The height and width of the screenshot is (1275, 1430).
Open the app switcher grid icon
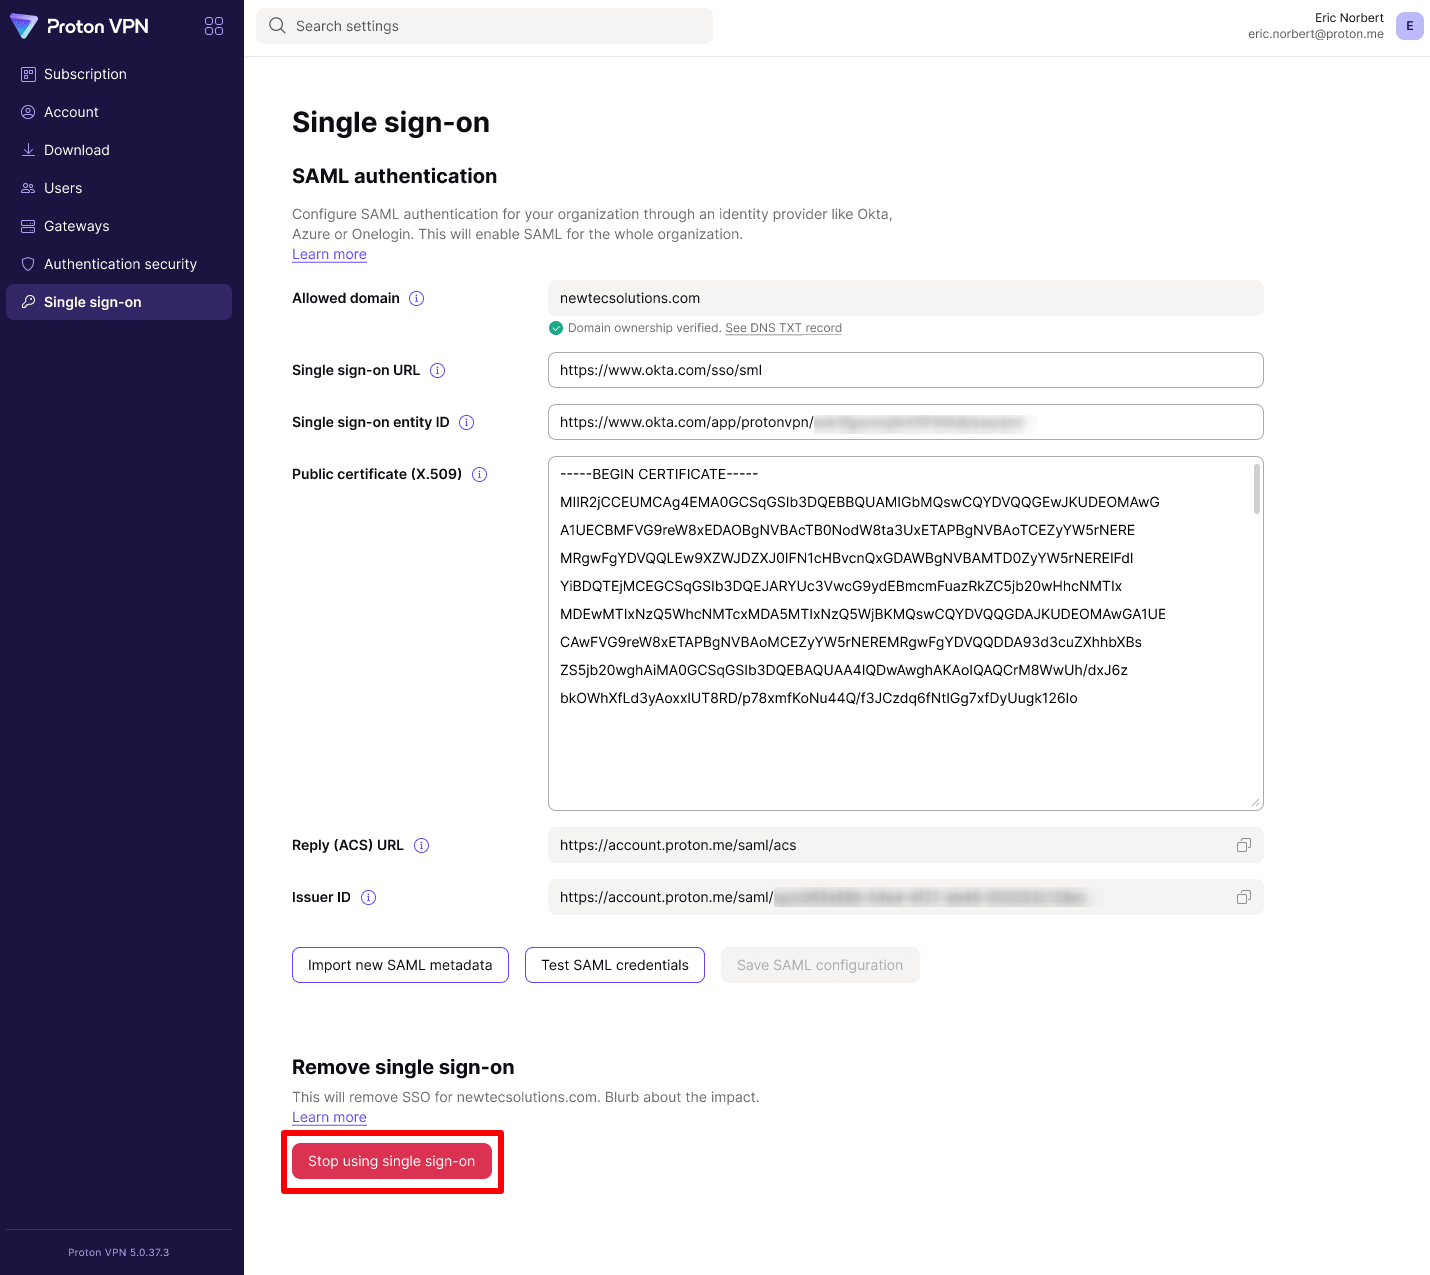(214, 26)
